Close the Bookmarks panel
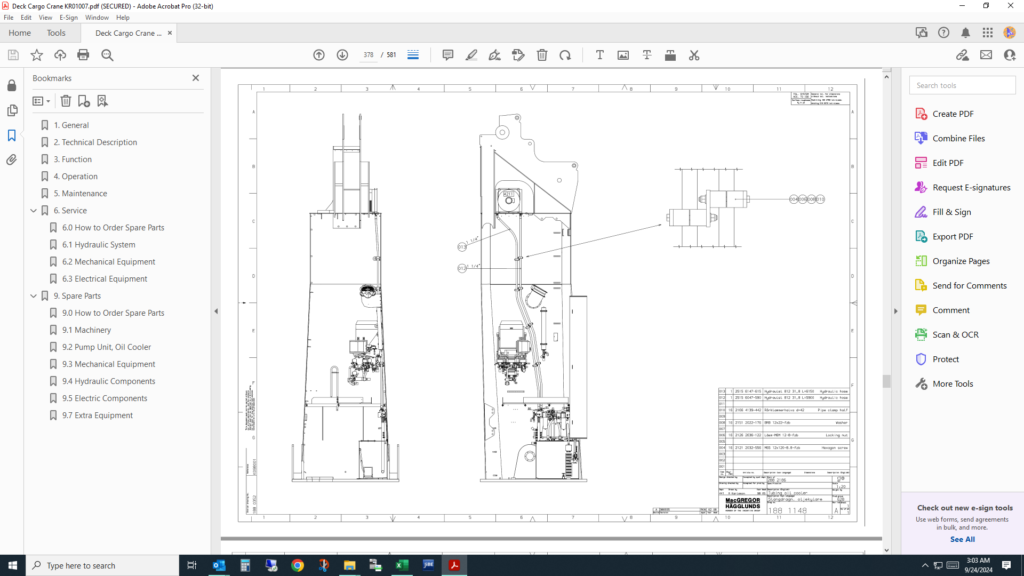The image size is (1024, 576). [x=196, y=78]
